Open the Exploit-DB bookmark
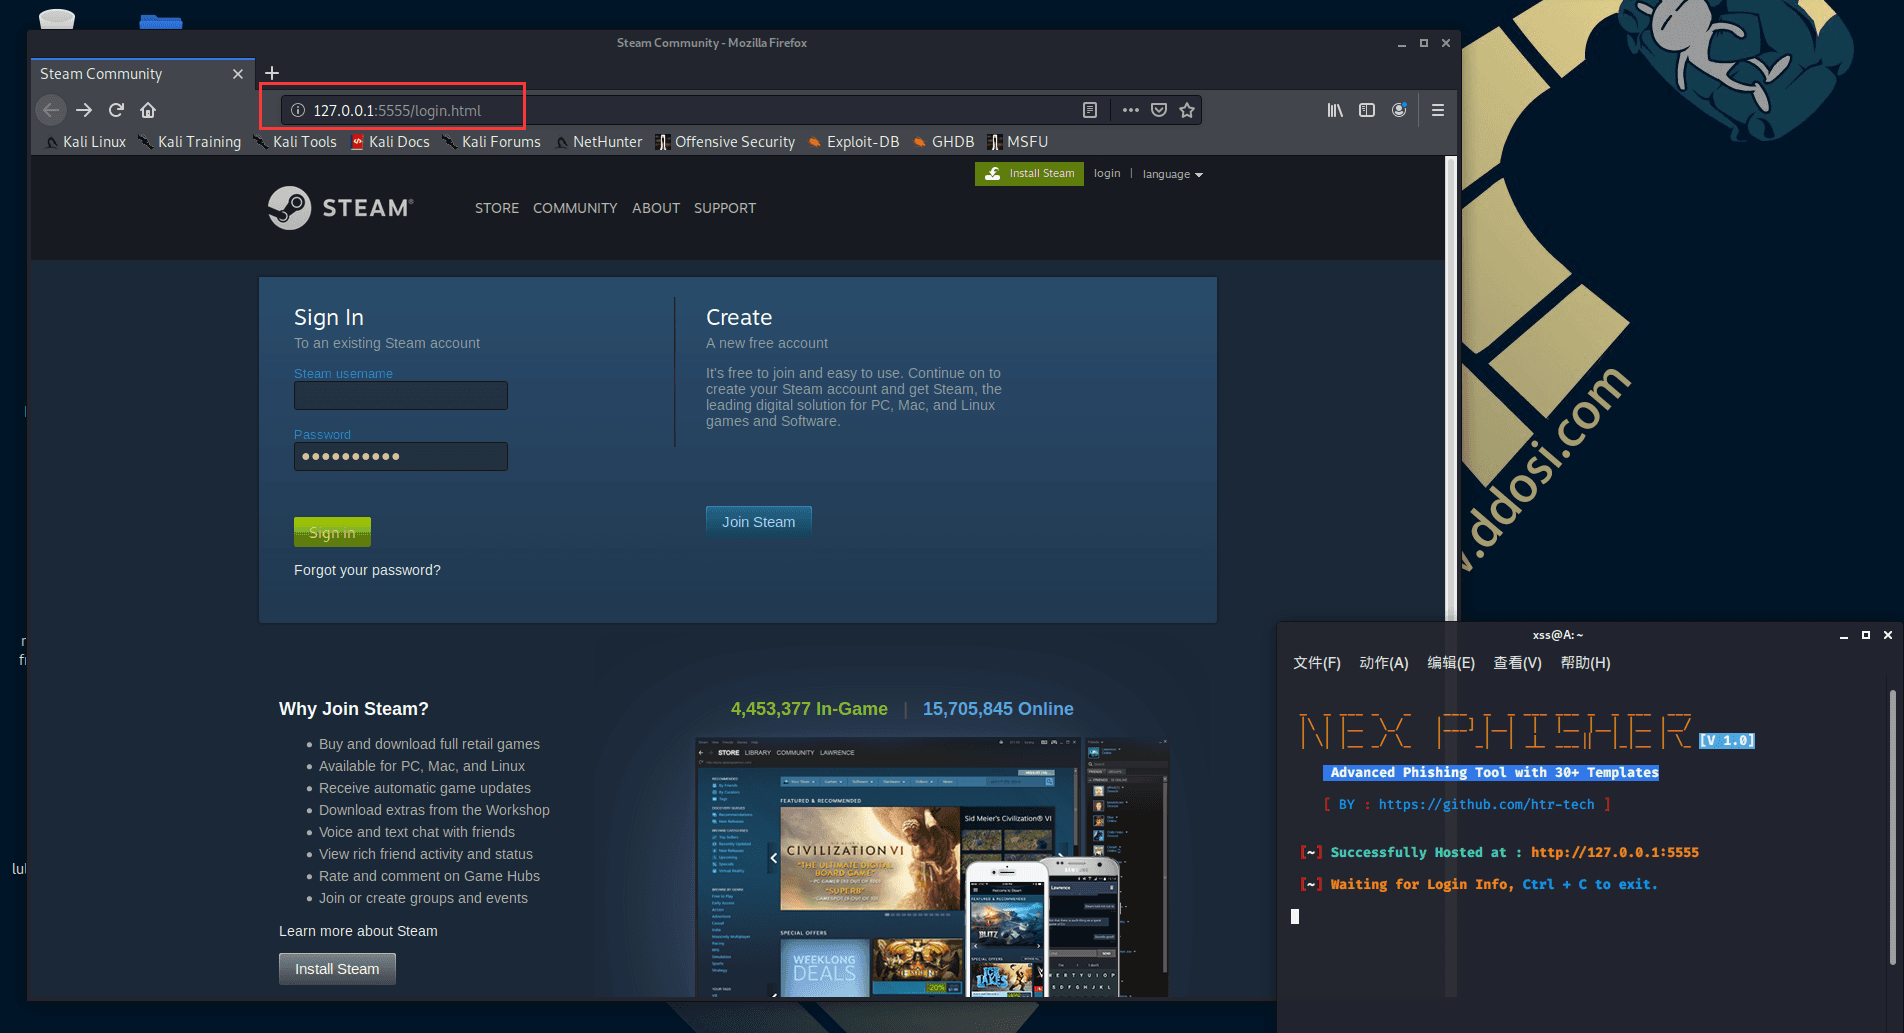Image resolution: width=1904 pixels, height=1033 pixels. coord(853,142)
